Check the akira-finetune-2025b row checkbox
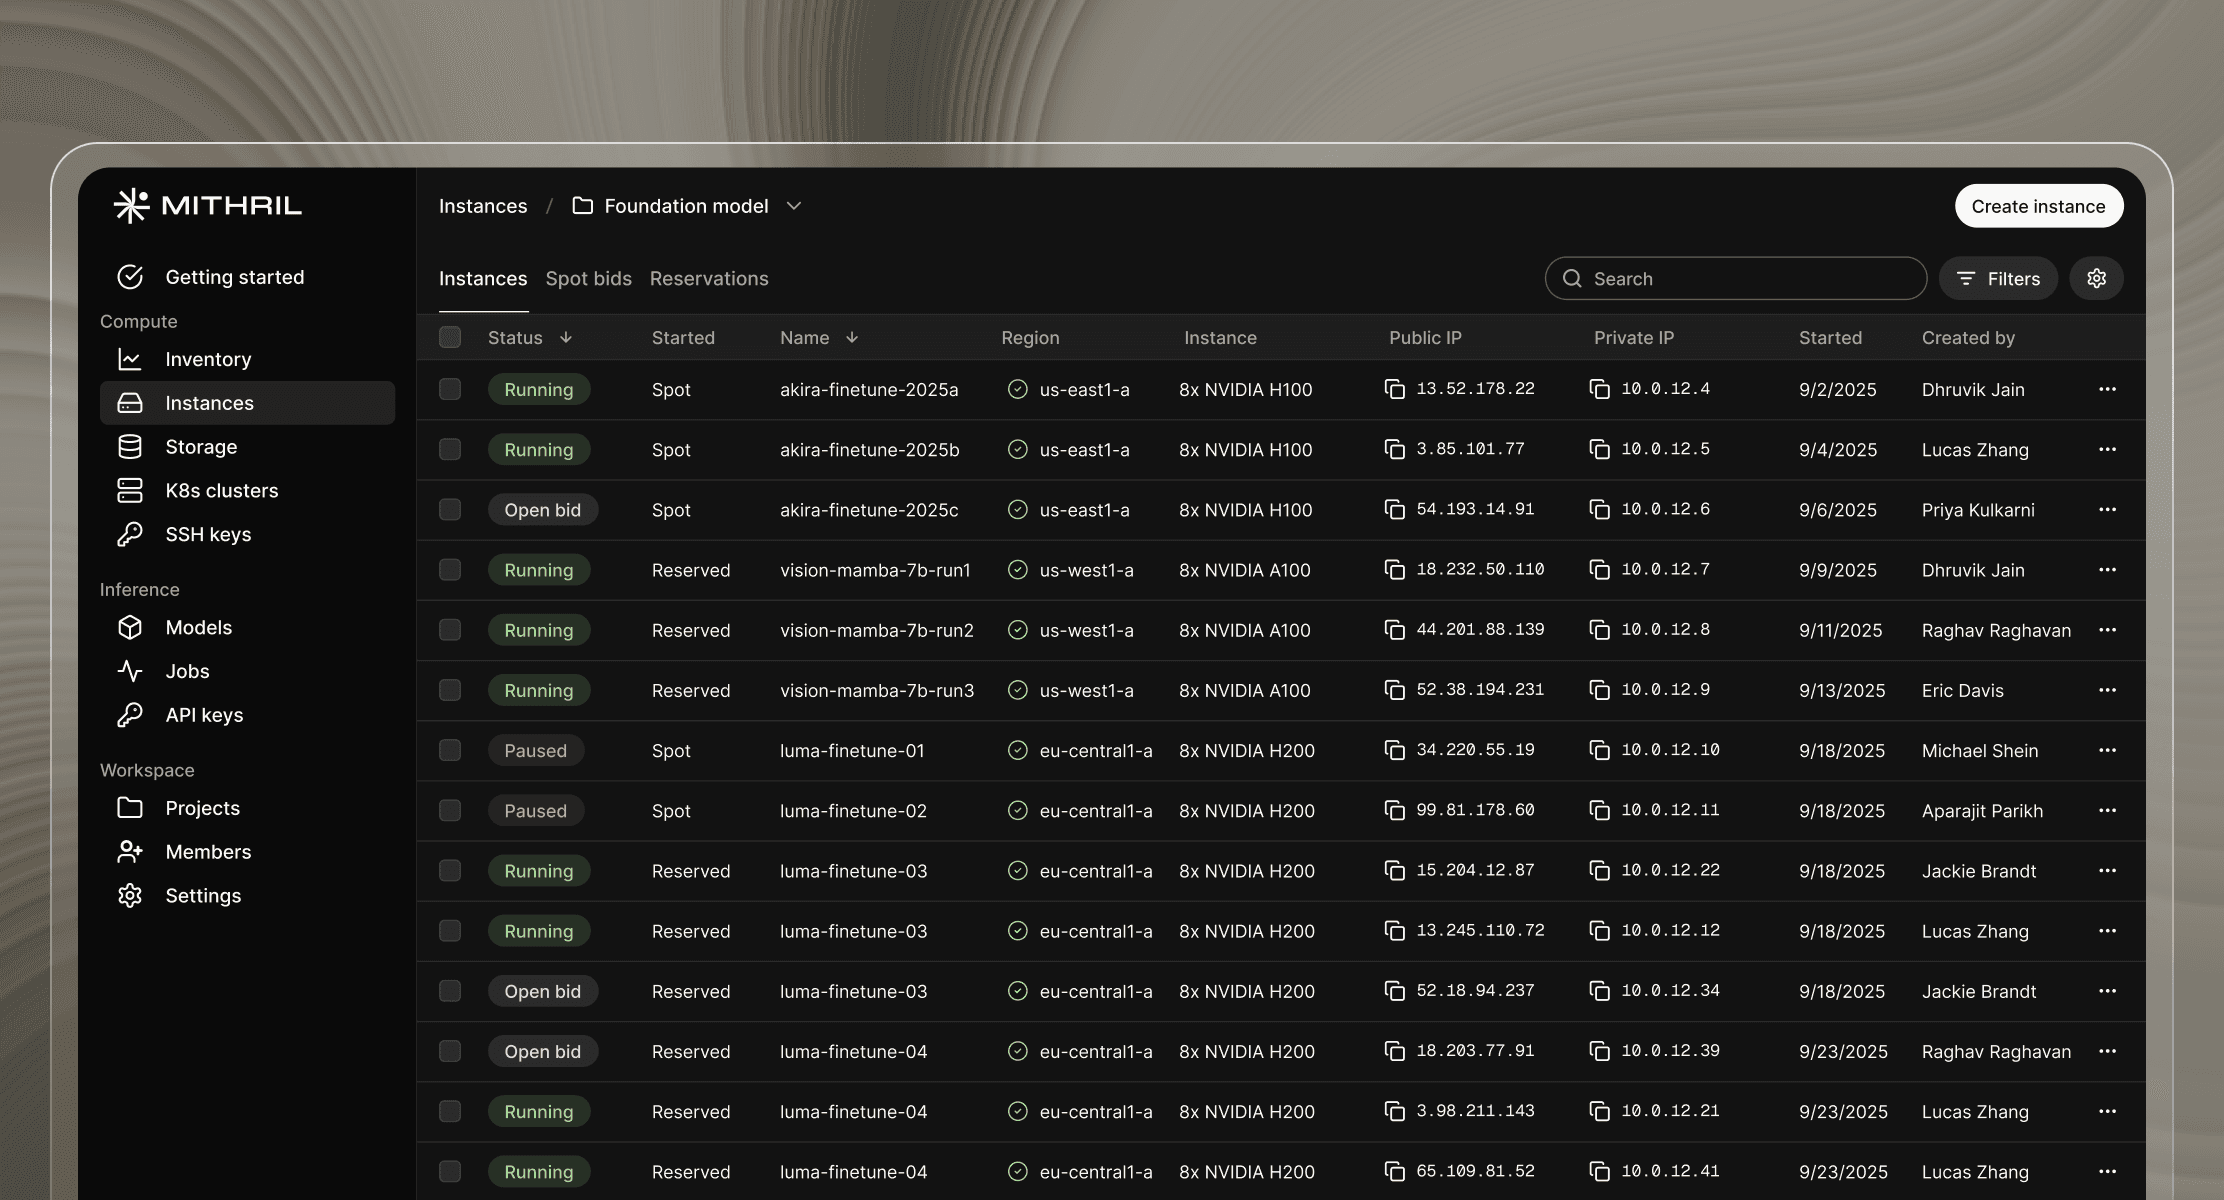Viewport: 2224px width, 1200px height. 450,450
